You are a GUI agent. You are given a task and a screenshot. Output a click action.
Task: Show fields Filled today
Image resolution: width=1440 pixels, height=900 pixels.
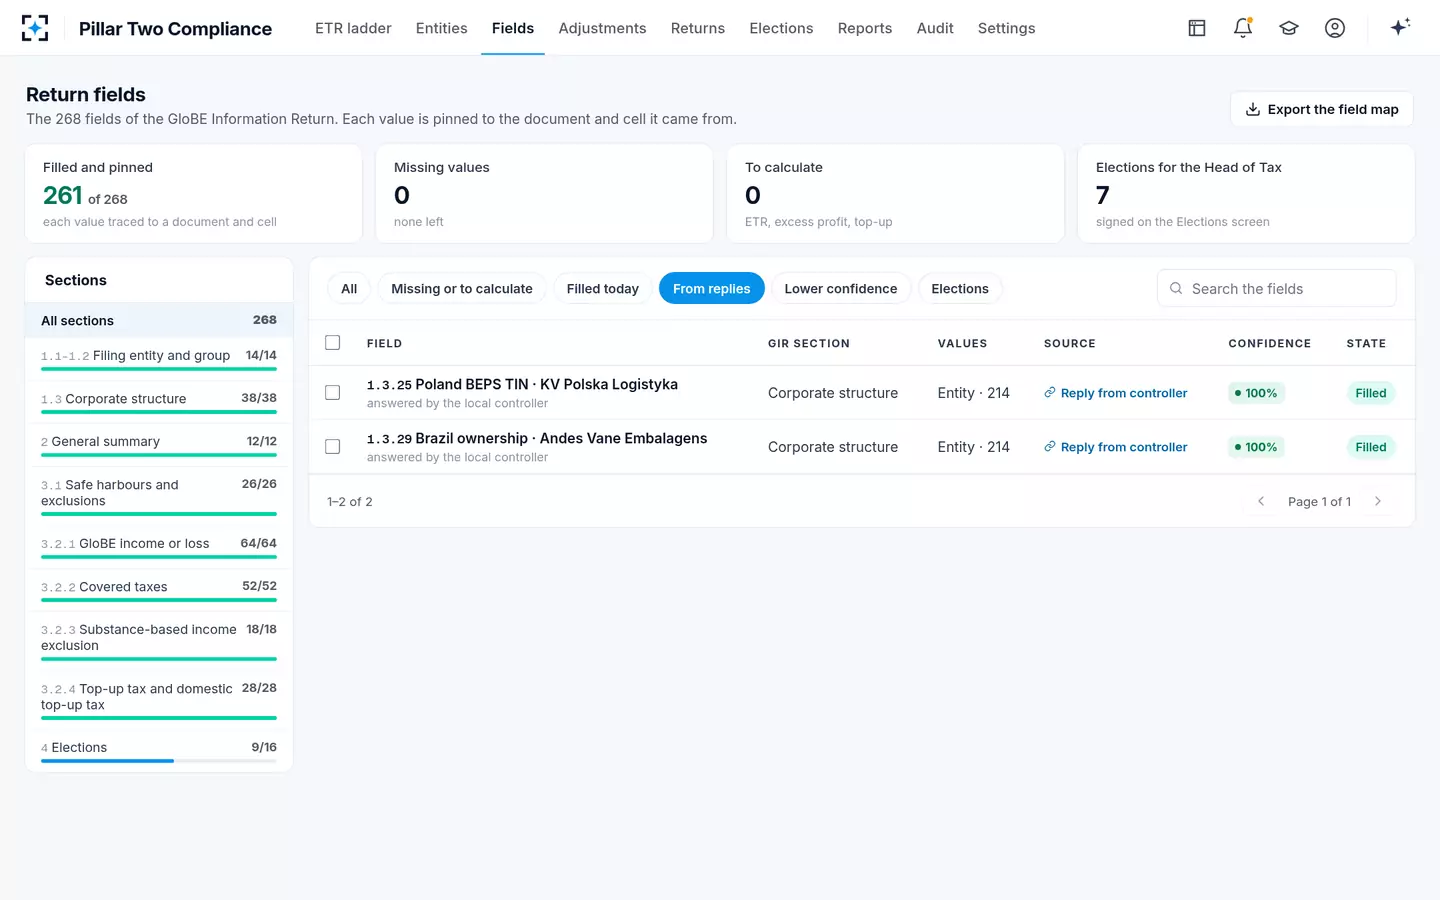(x=603, y=288)
